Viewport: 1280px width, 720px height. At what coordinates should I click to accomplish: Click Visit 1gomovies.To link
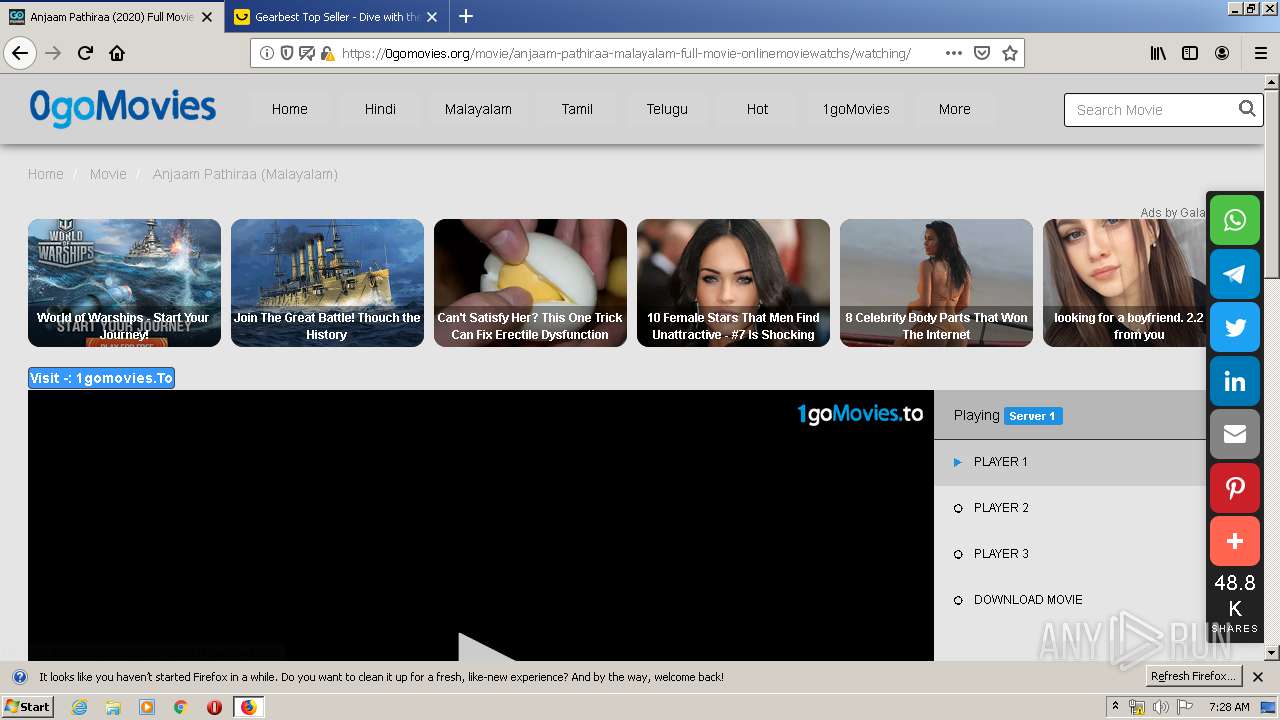[101, 378]
